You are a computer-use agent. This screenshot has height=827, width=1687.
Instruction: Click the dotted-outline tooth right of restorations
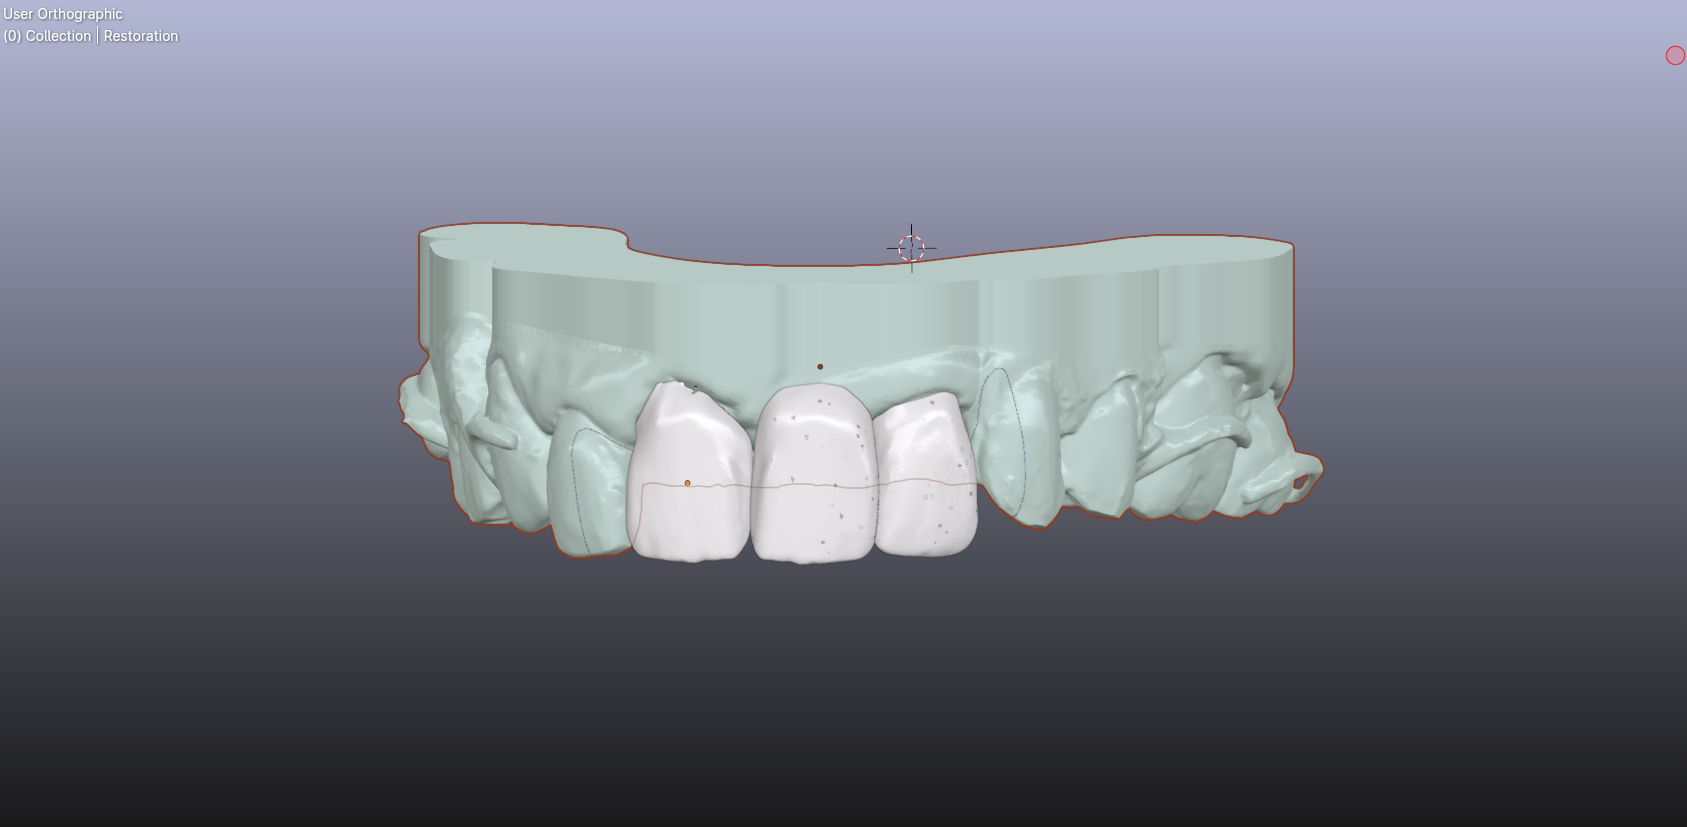click(1003, 445)
